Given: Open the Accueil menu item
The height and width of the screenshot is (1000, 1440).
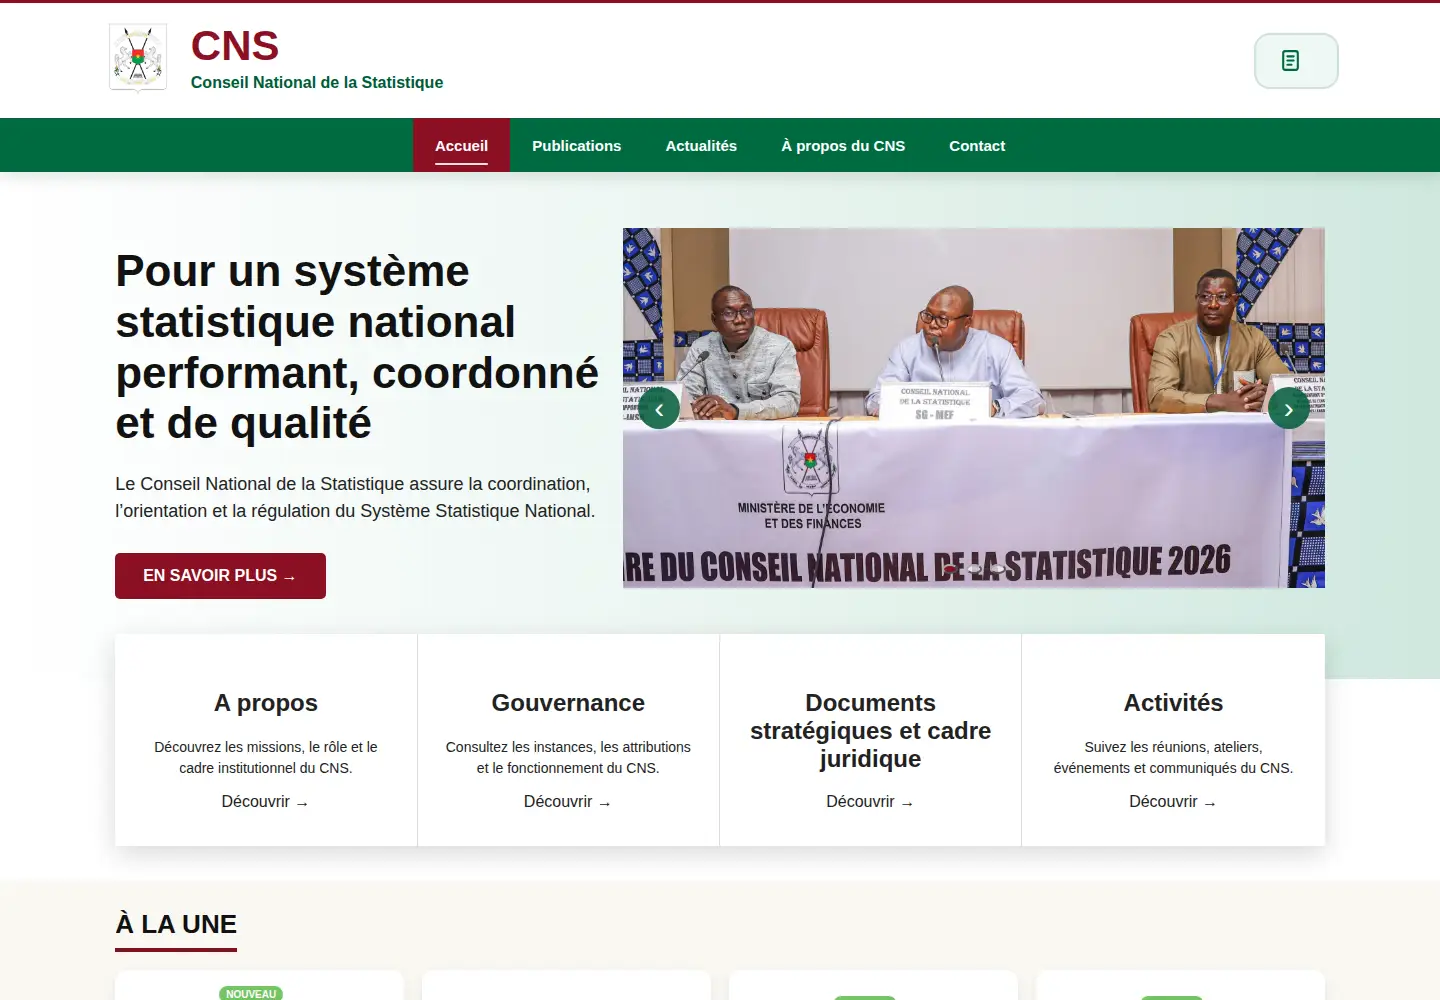Looking at the screenshot, I should pos(461,145).
